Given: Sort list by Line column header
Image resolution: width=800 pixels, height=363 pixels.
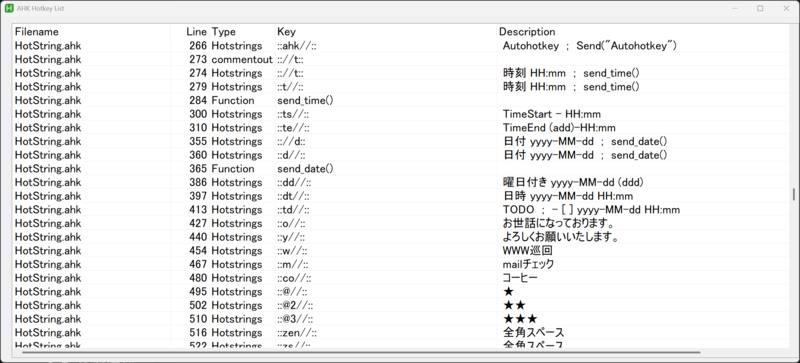Looking at the screenshot, I should [190, 32].
